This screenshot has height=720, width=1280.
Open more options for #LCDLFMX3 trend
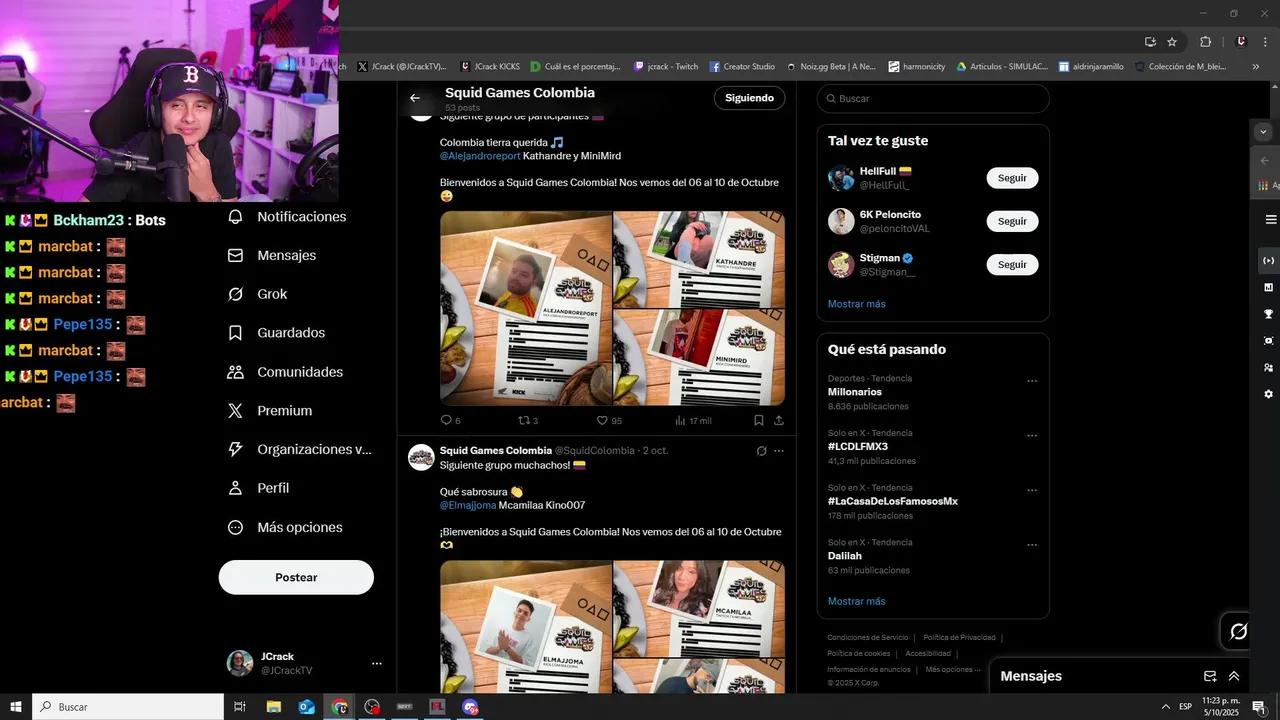point(1032,436)
